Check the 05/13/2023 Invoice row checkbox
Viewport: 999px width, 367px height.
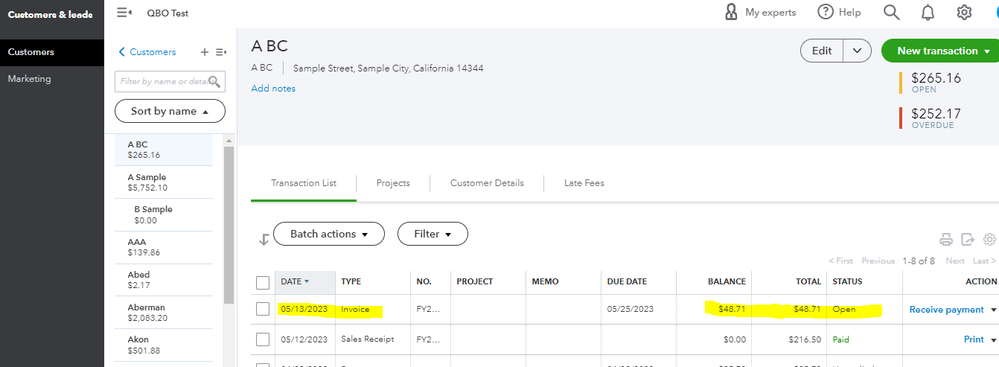[x=262, y=309]
